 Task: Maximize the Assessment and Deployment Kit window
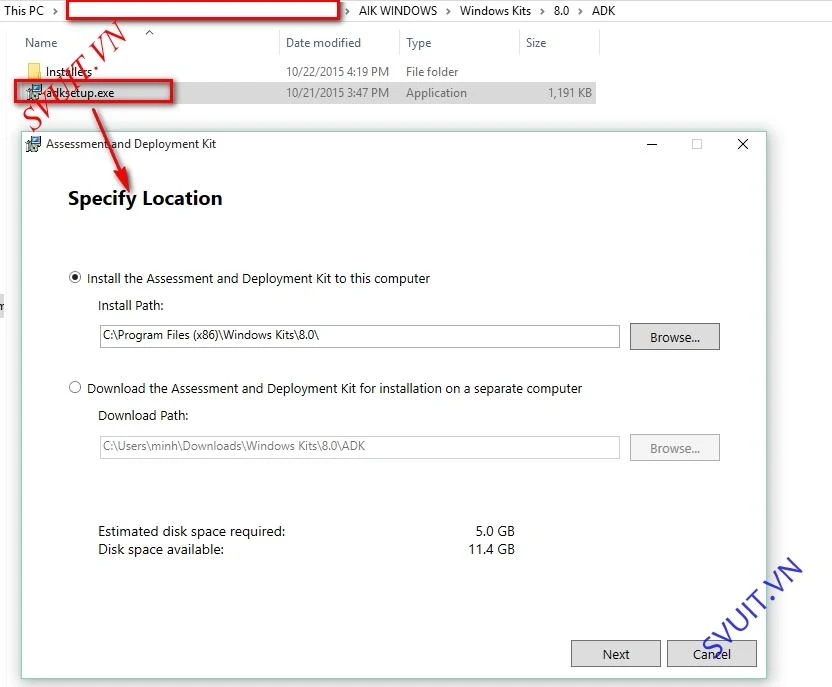point(697,144)
